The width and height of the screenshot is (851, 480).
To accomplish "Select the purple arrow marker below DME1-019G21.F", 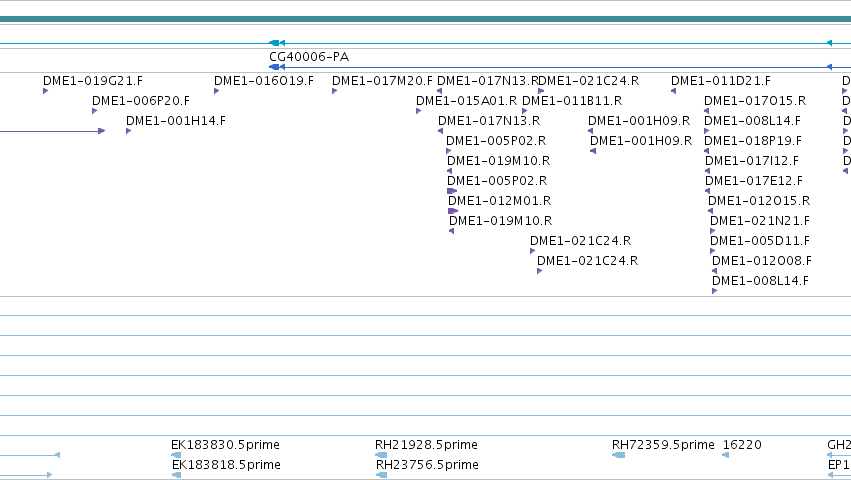I will click(46, 91).
